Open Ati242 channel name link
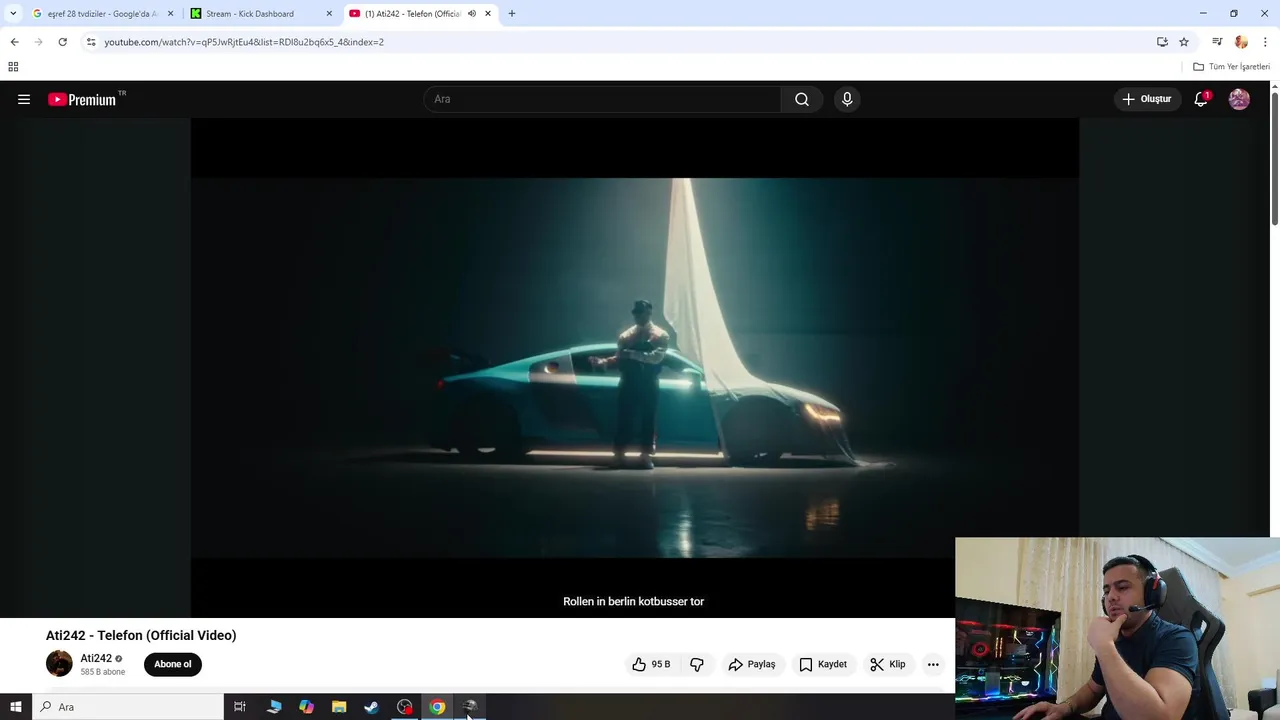The width and height of the screenshot is (1280, 720). point(96,658)
